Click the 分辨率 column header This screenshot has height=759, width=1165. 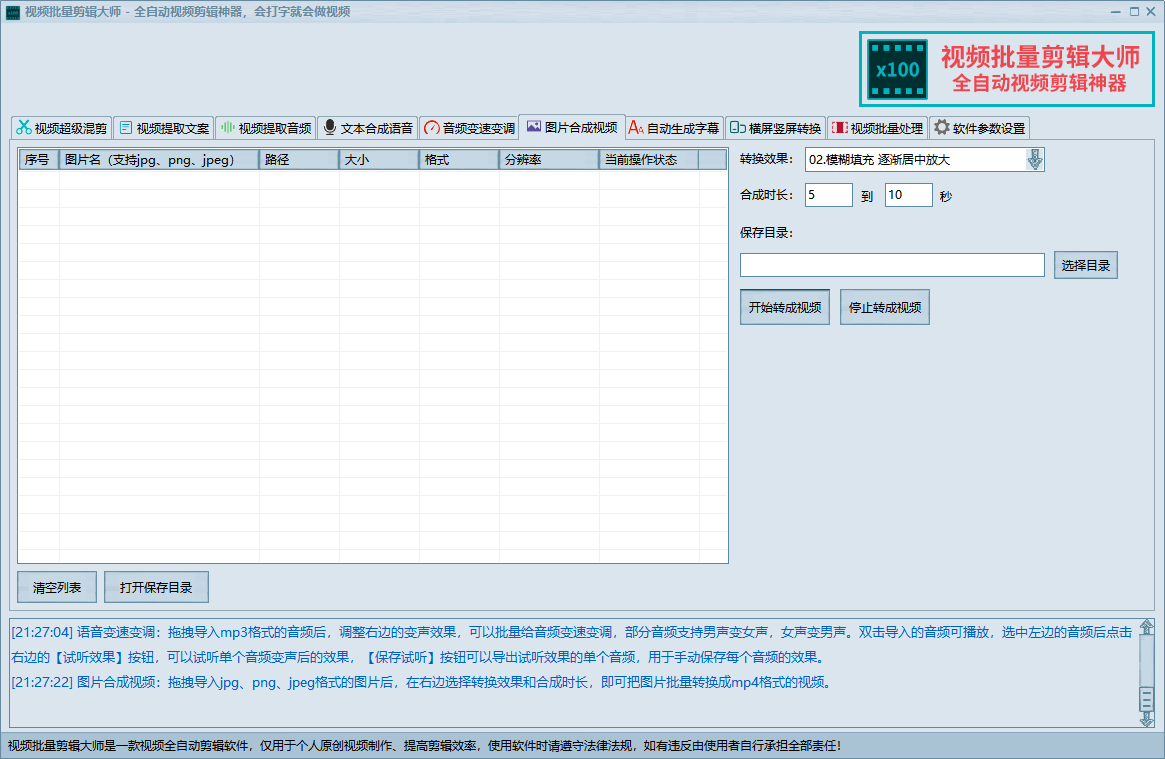pos(549,160)
